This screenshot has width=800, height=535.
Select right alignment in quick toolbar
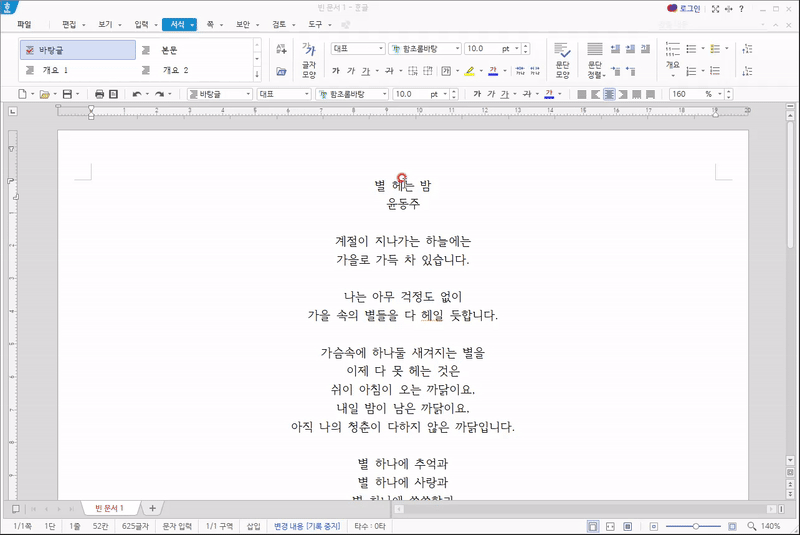tap(623, 94)
